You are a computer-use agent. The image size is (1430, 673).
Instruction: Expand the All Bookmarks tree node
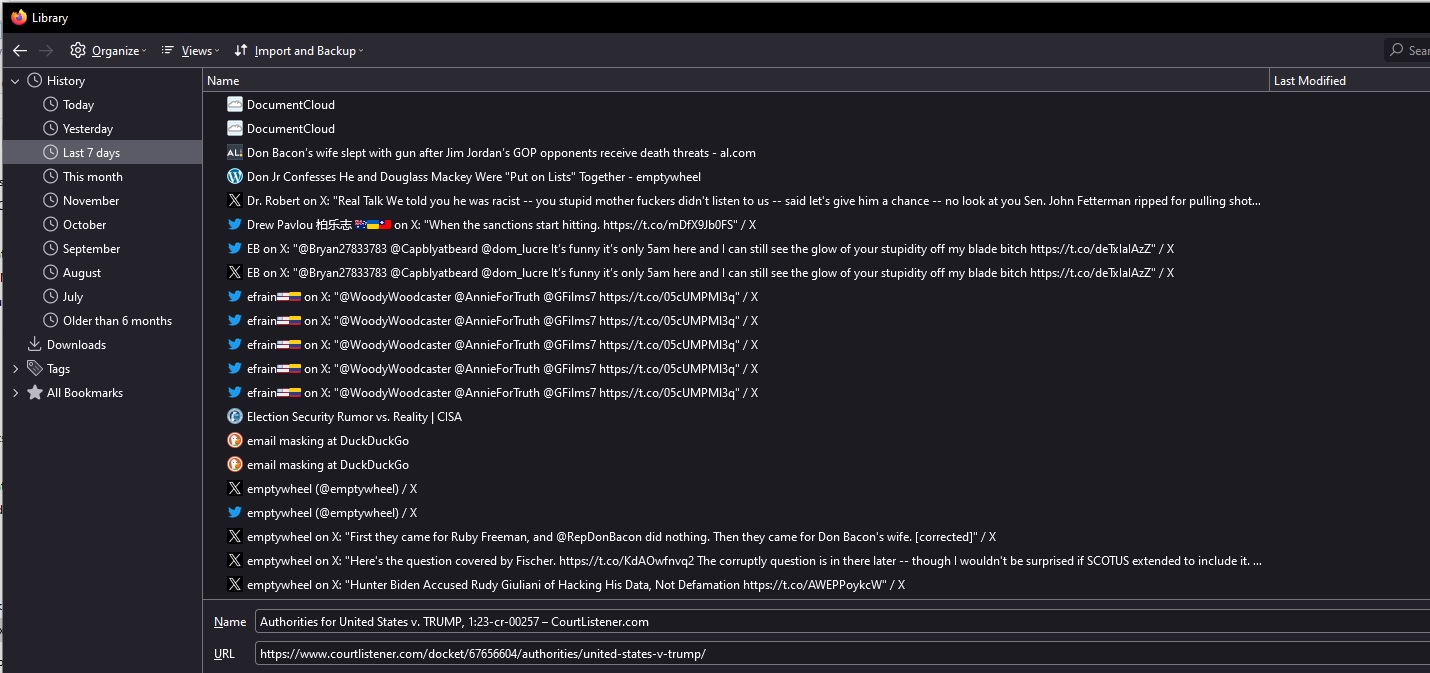[x=15, y=393]
